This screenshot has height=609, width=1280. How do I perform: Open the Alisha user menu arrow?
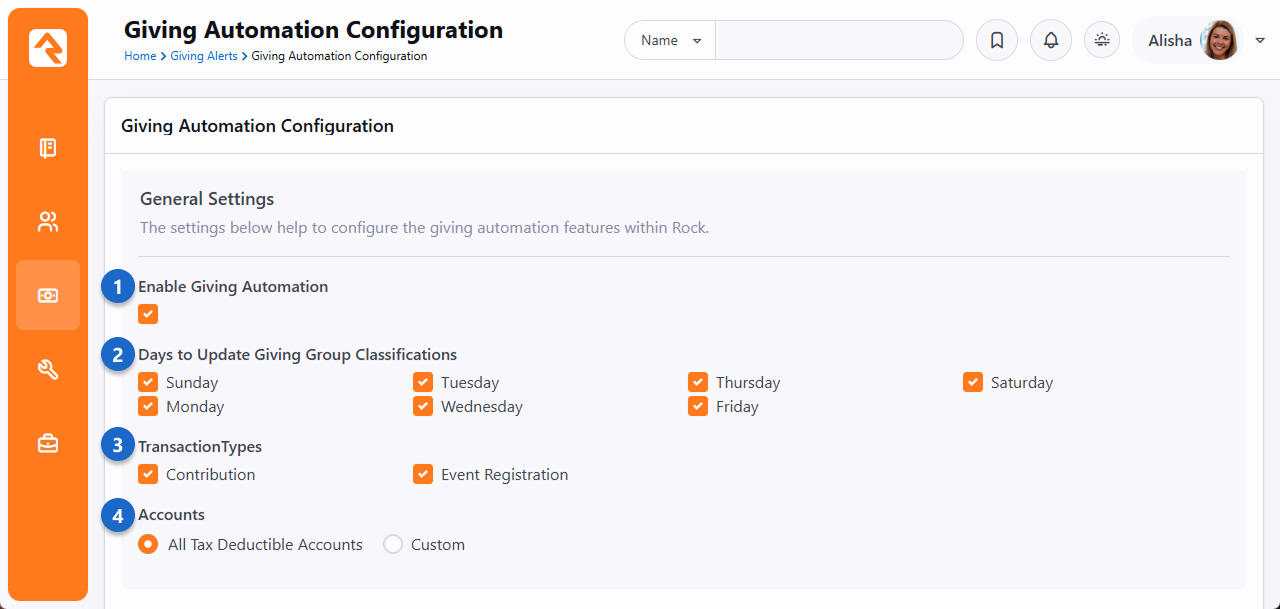tap(1260, 41)
